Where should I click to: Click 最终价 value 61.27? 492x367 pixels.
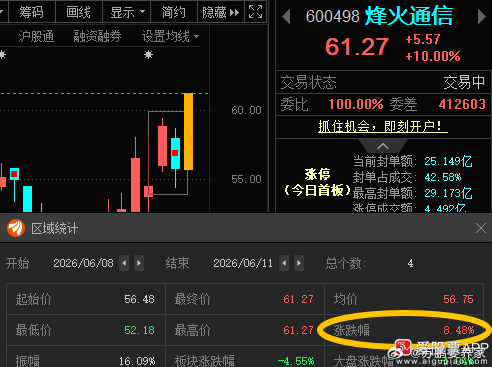click(x=298, y=299)
